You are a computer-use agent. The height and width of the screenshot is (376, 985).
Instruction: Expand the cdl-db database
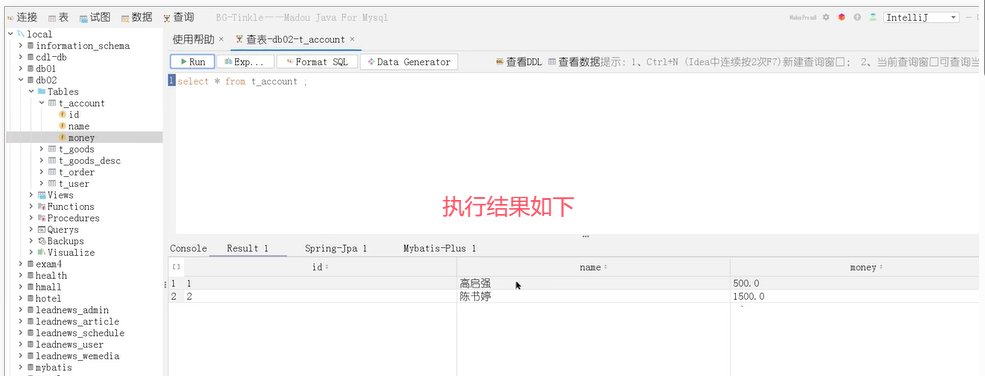click(21, 57)
